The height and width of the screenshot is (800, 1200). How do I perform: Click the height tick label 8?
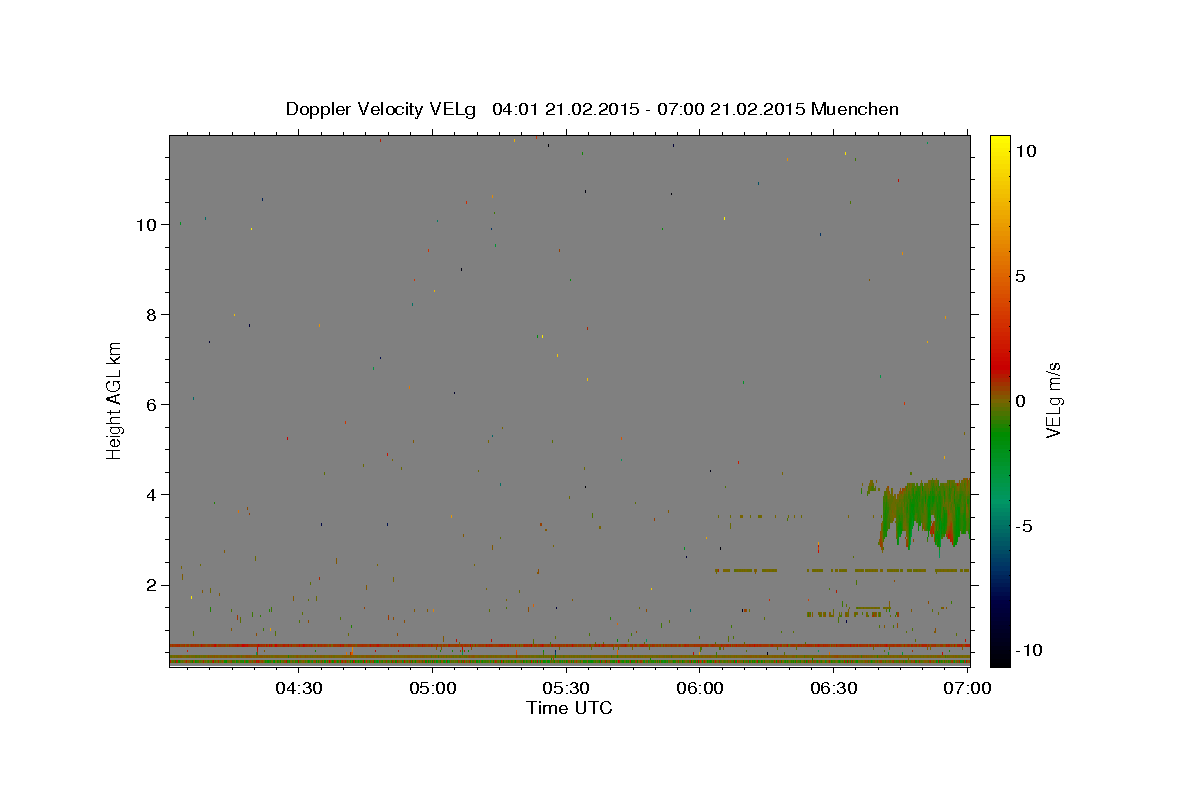point(152,315)
